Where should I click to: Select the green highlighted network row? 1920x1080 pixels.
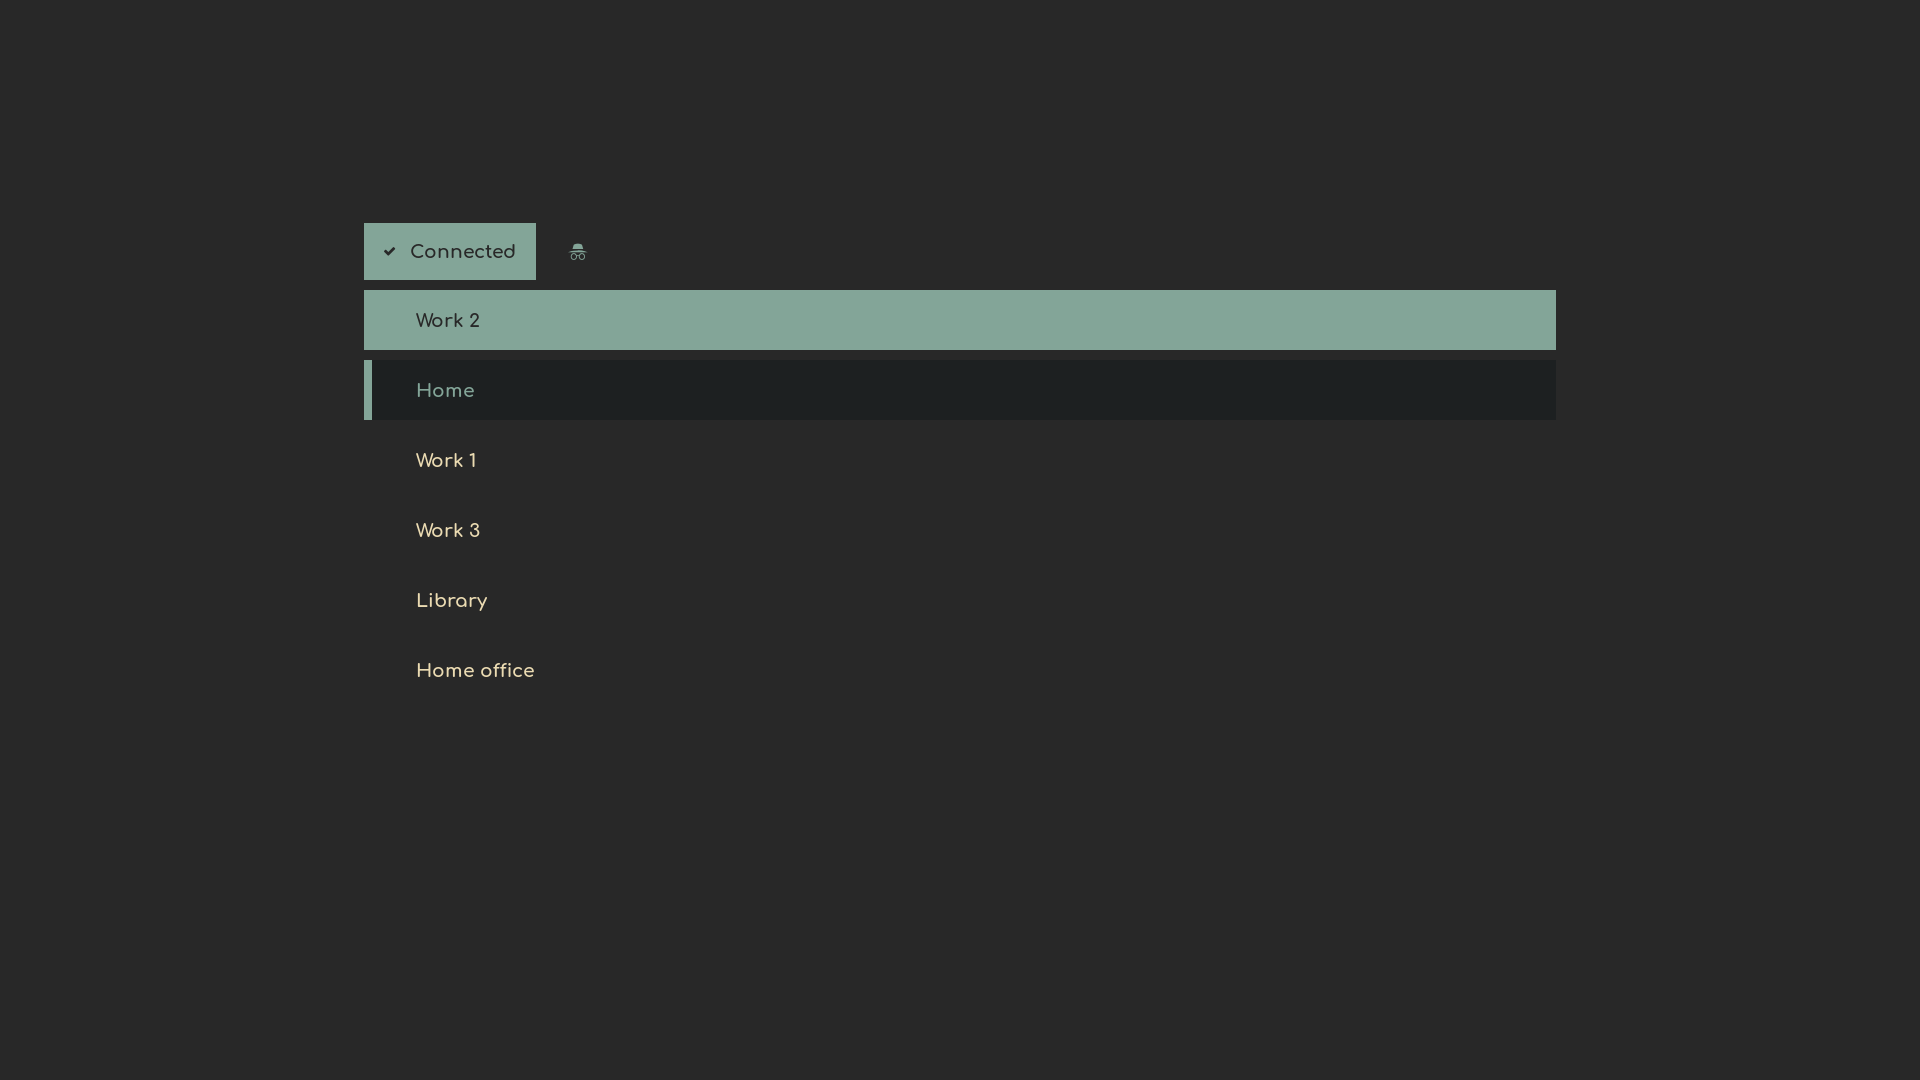coord(960,320)
